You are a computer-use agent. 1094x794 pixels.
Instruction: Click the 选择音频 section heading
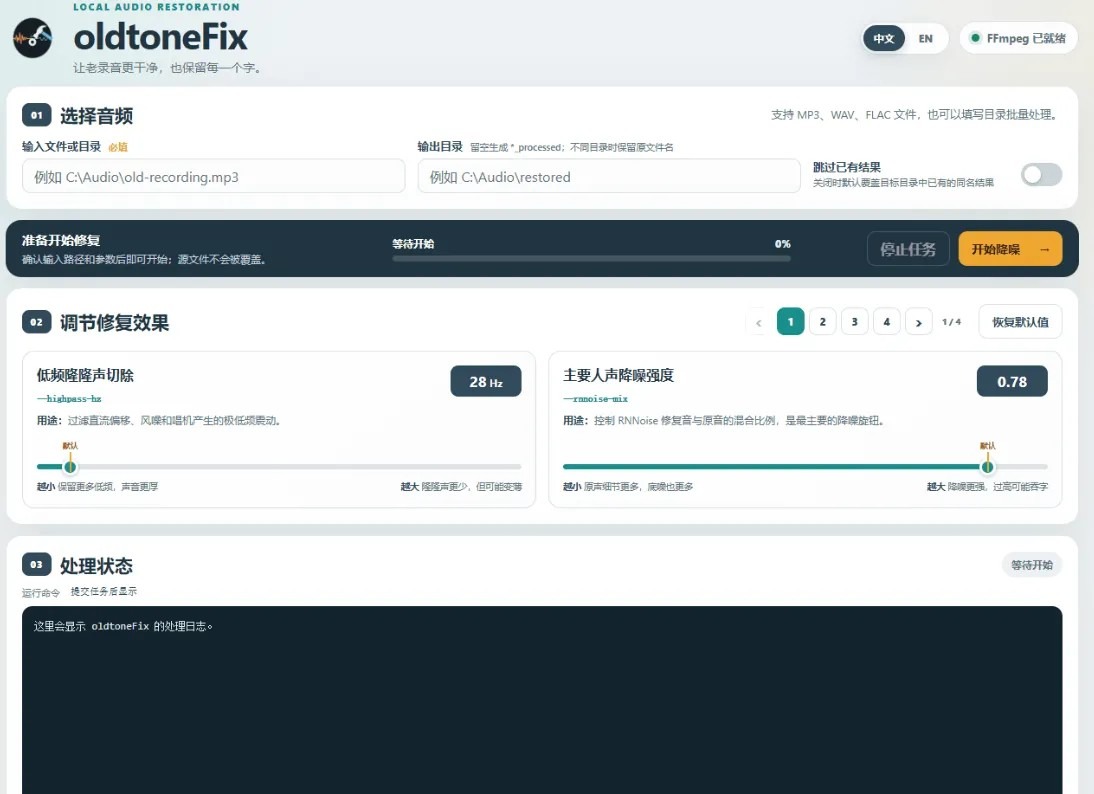tap(96, 116)
